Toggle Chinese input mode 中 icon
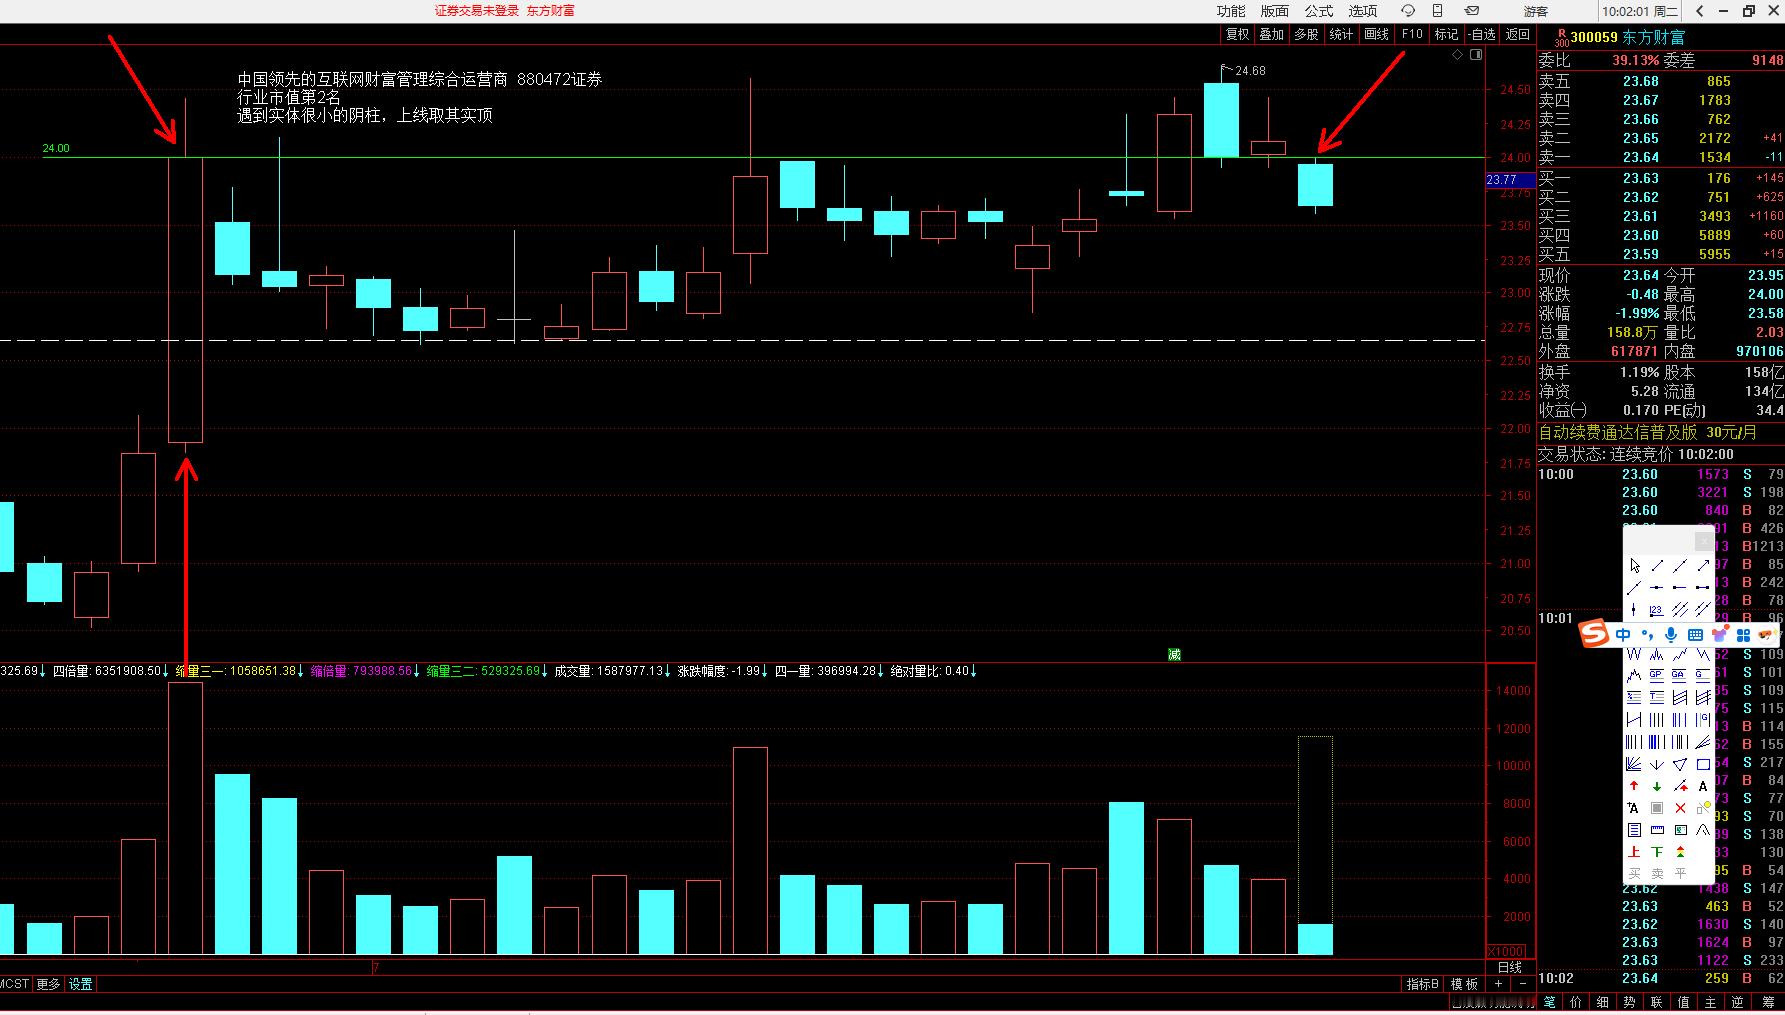This screenshot has height=1015, width=1785. pyautogui.click(x=1623, y=635)
